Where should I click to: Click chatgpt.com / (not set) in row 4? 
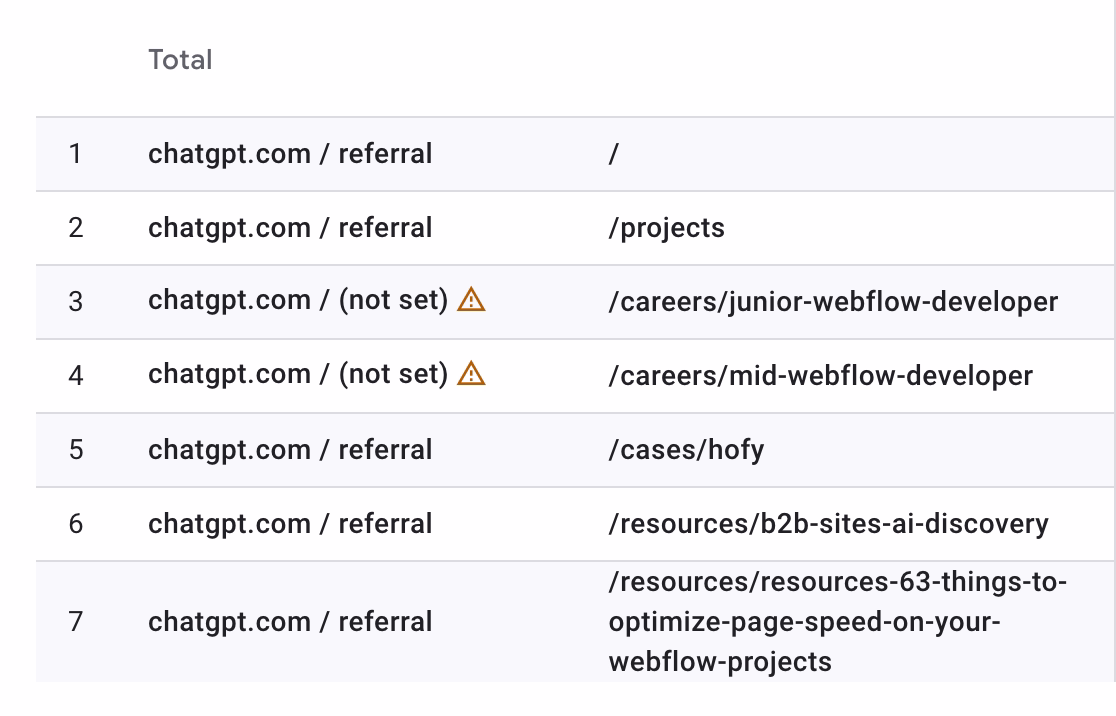(298, 374)
